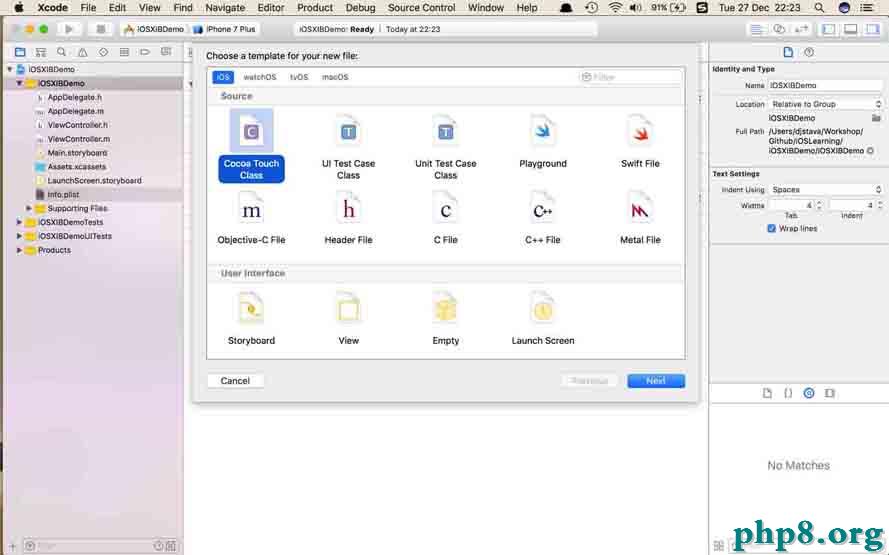Select the Header File template icon
889x555 pixels.
[x=348, y=210]
